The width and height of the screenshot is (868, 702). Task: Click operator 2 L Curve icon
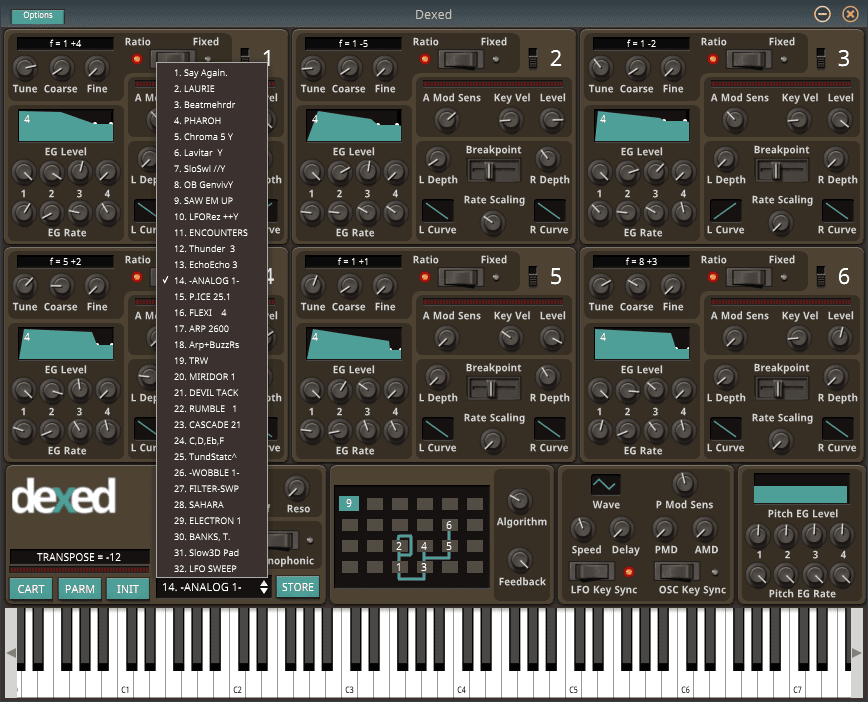tap(438, 211)
